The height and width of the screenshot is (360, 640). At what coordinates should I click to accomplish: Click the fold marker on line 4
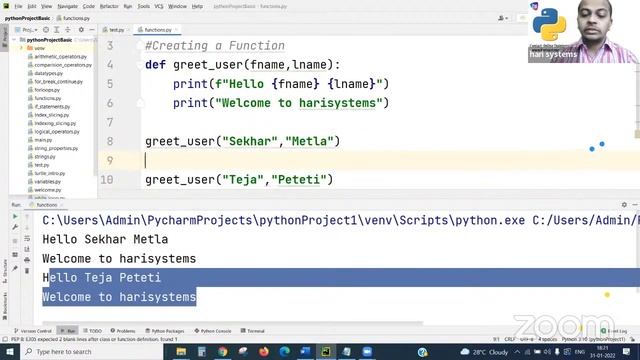point(140,65)
